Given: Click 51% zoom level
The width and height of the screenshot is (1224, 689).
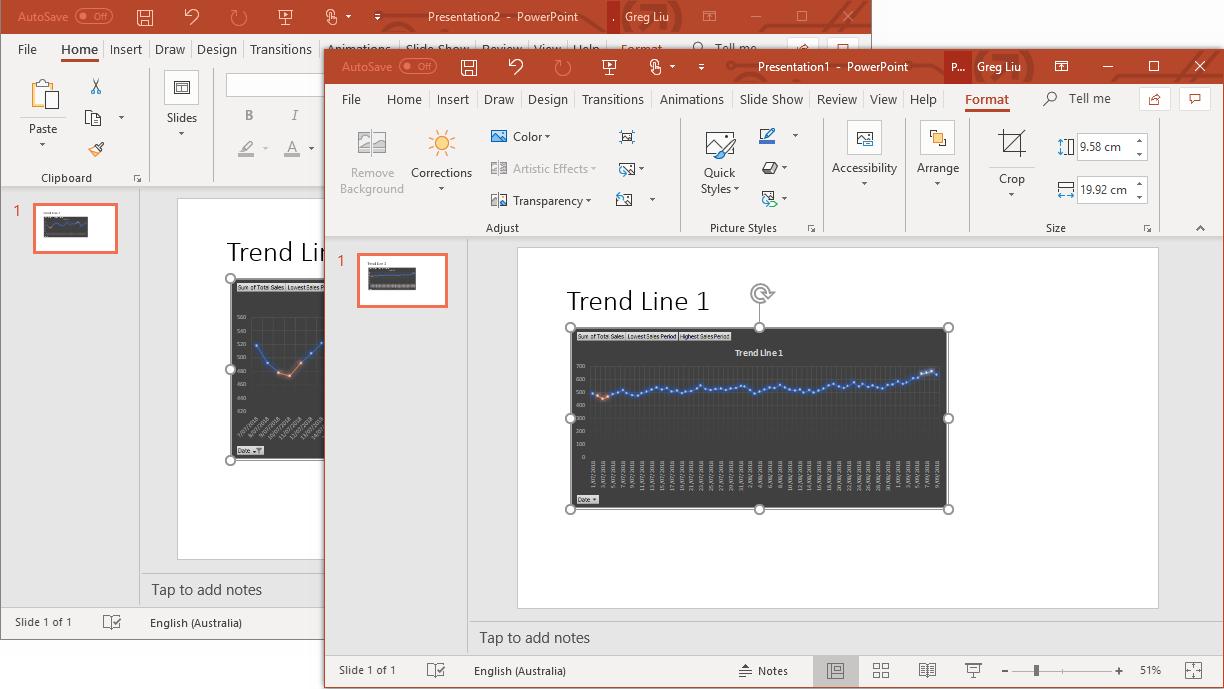Looking at the screenshot, I should 1150,670.
